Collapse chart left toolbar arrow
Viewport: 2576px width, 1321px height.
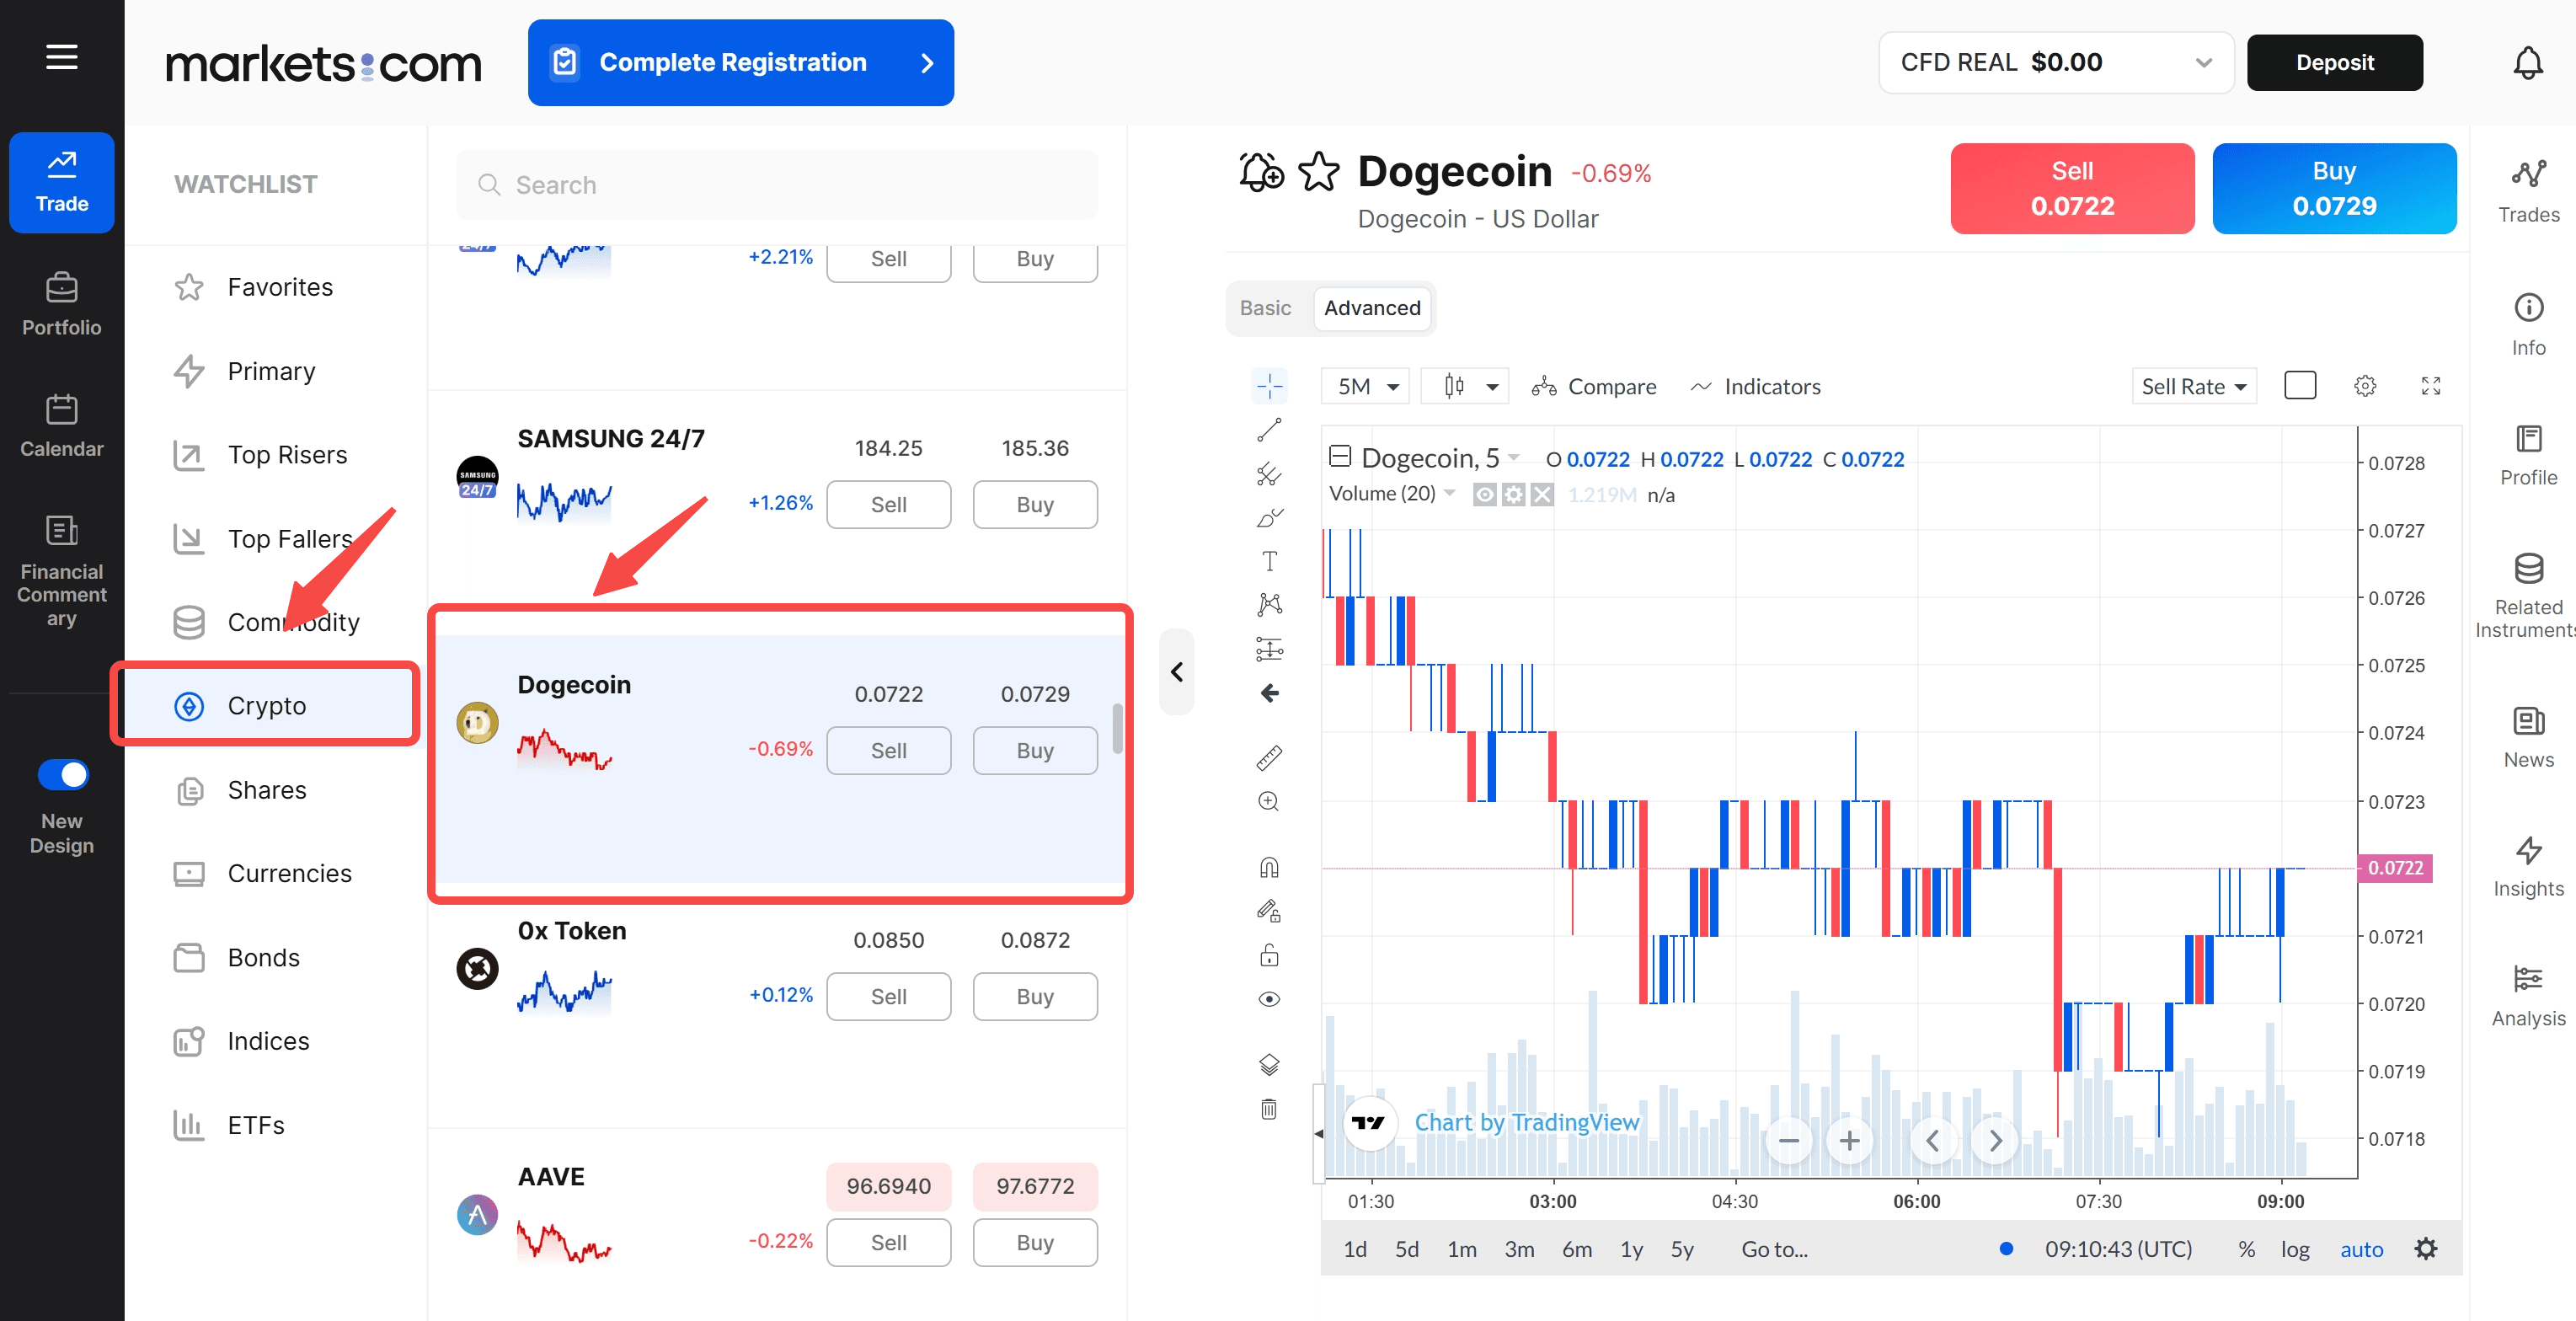[1319, 1133]
